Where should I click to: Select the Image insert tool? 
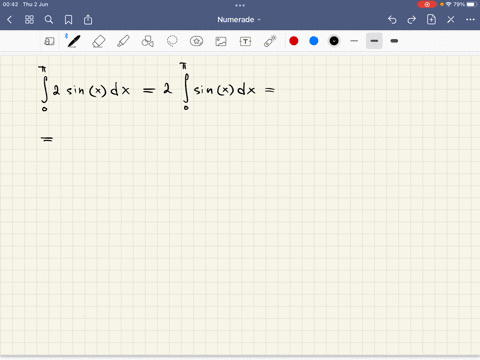pos(221,41)
